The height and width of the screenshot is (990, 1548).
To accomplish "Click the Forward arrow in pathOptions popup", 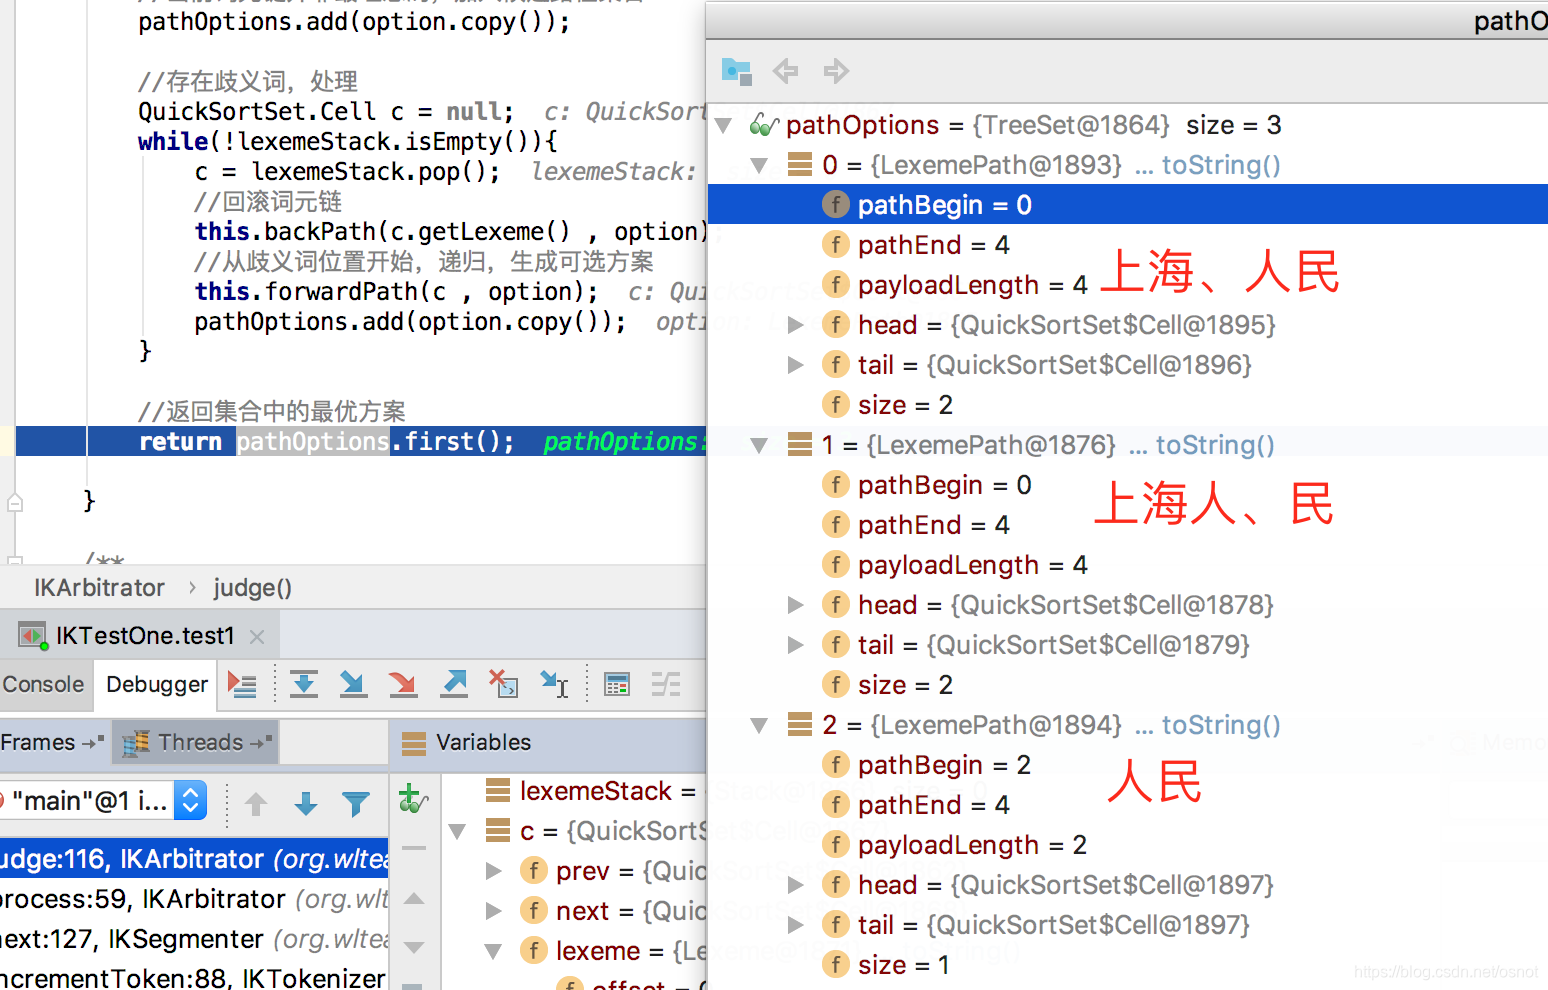I will (x=836, y=71).
